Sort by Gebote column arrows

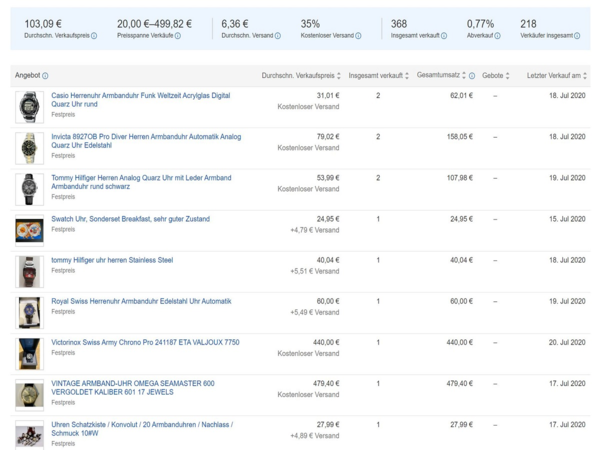(507, 76)
